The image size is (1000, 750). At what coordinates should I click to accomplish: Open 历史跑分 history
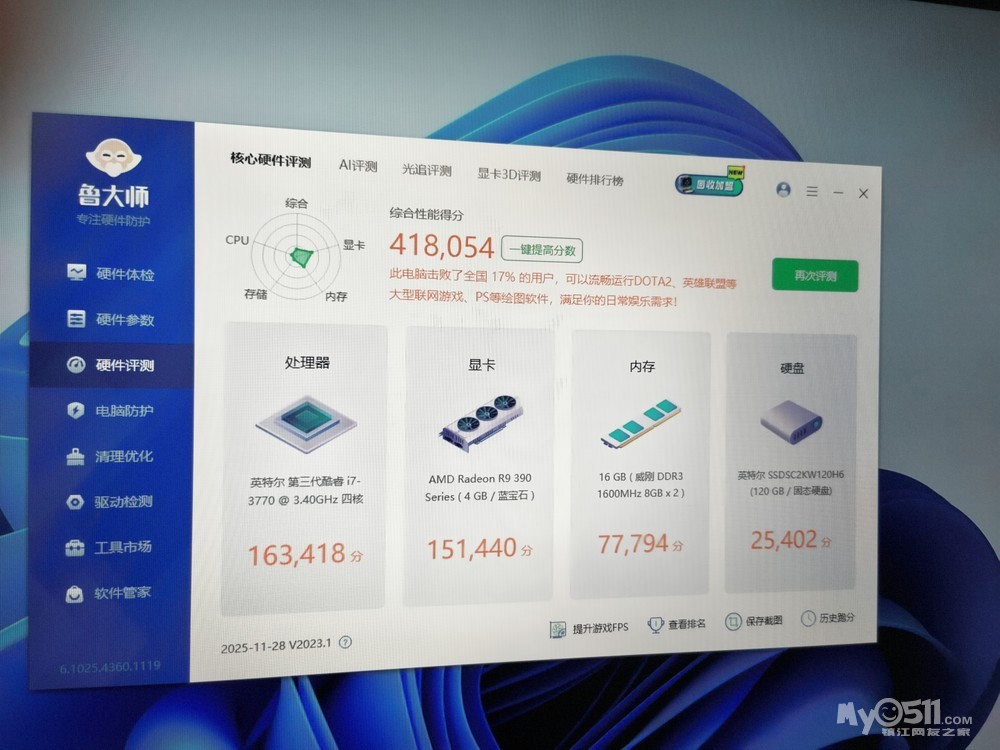pyautogui.click(x=828, y=619)
